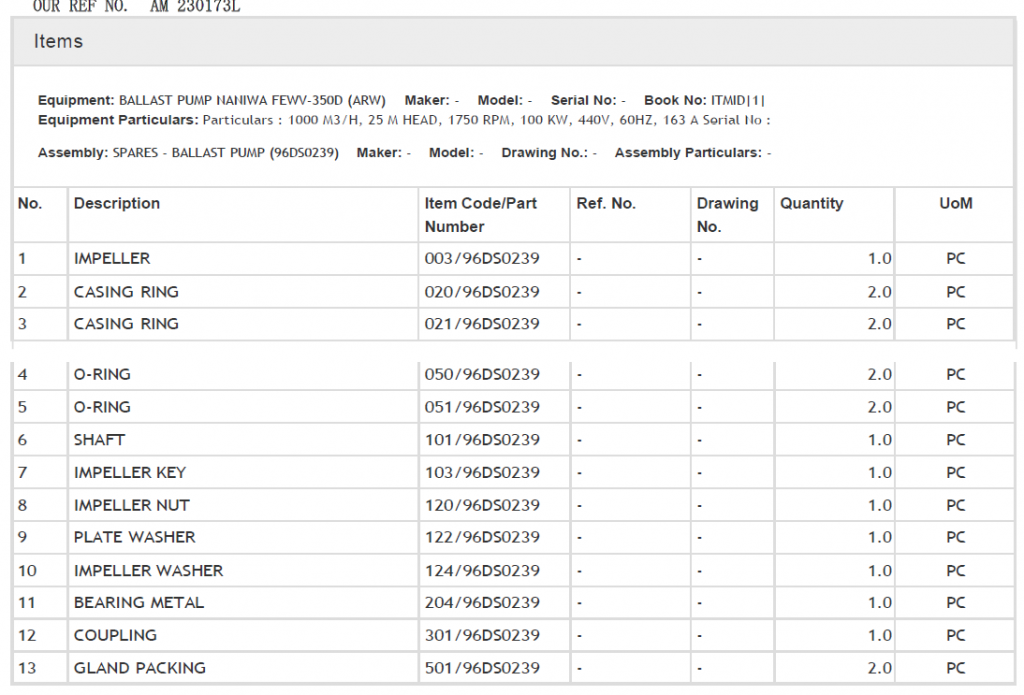Click the IMPELLER NUT item
The image size is (1024, 695).
point(131,505)
